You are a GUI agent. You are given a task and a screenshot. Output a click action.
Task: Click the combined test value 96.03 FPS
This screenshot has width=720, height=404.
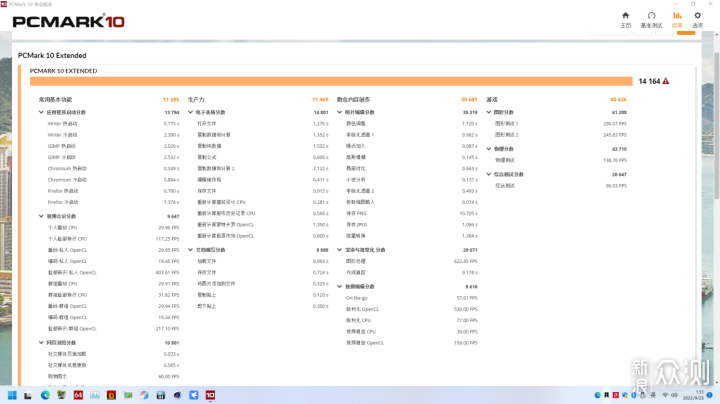click(616, 186)
